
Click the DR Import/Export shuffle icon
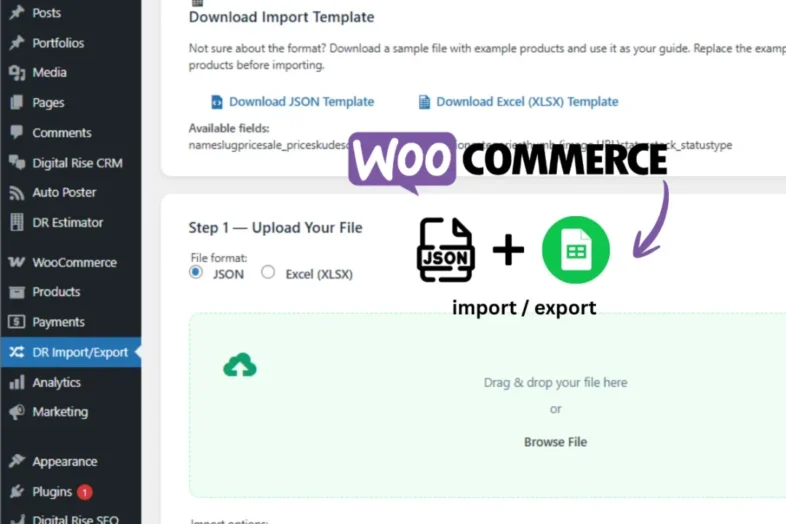click(17, 352)
